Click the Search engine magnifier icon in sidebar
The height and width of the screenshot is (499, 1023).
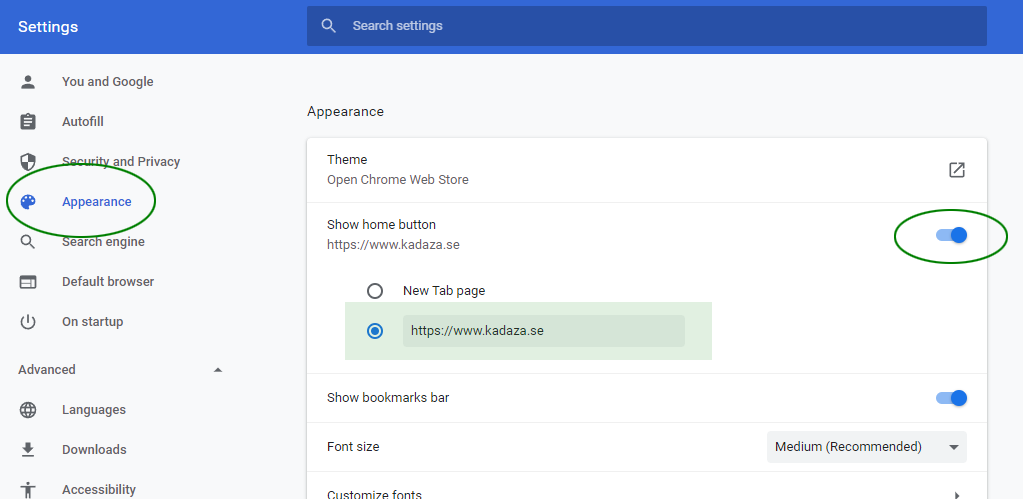tap(28, 242)
